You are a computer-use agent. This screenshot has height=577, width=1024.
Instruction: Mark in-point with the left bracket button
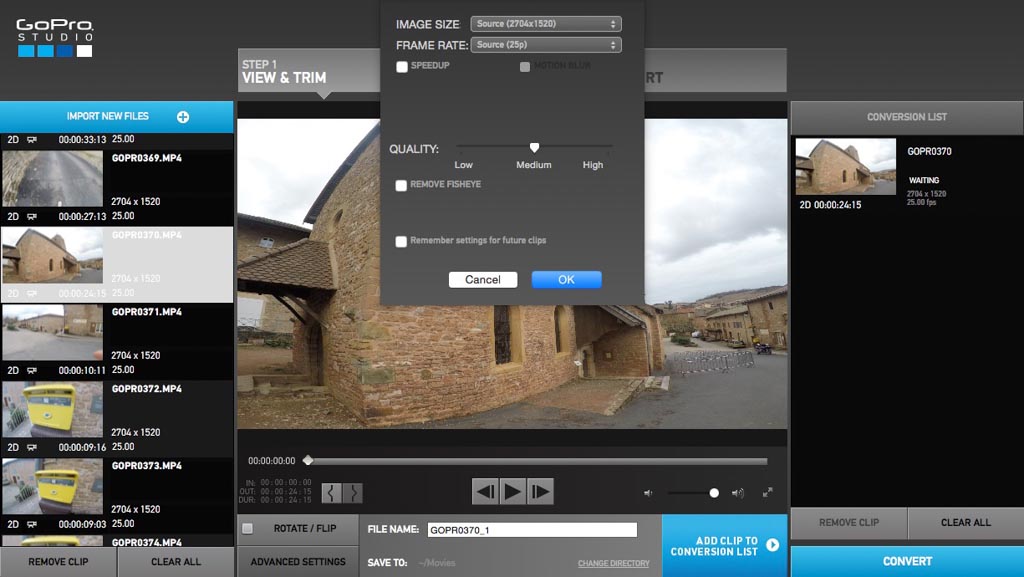click(331, 493)
